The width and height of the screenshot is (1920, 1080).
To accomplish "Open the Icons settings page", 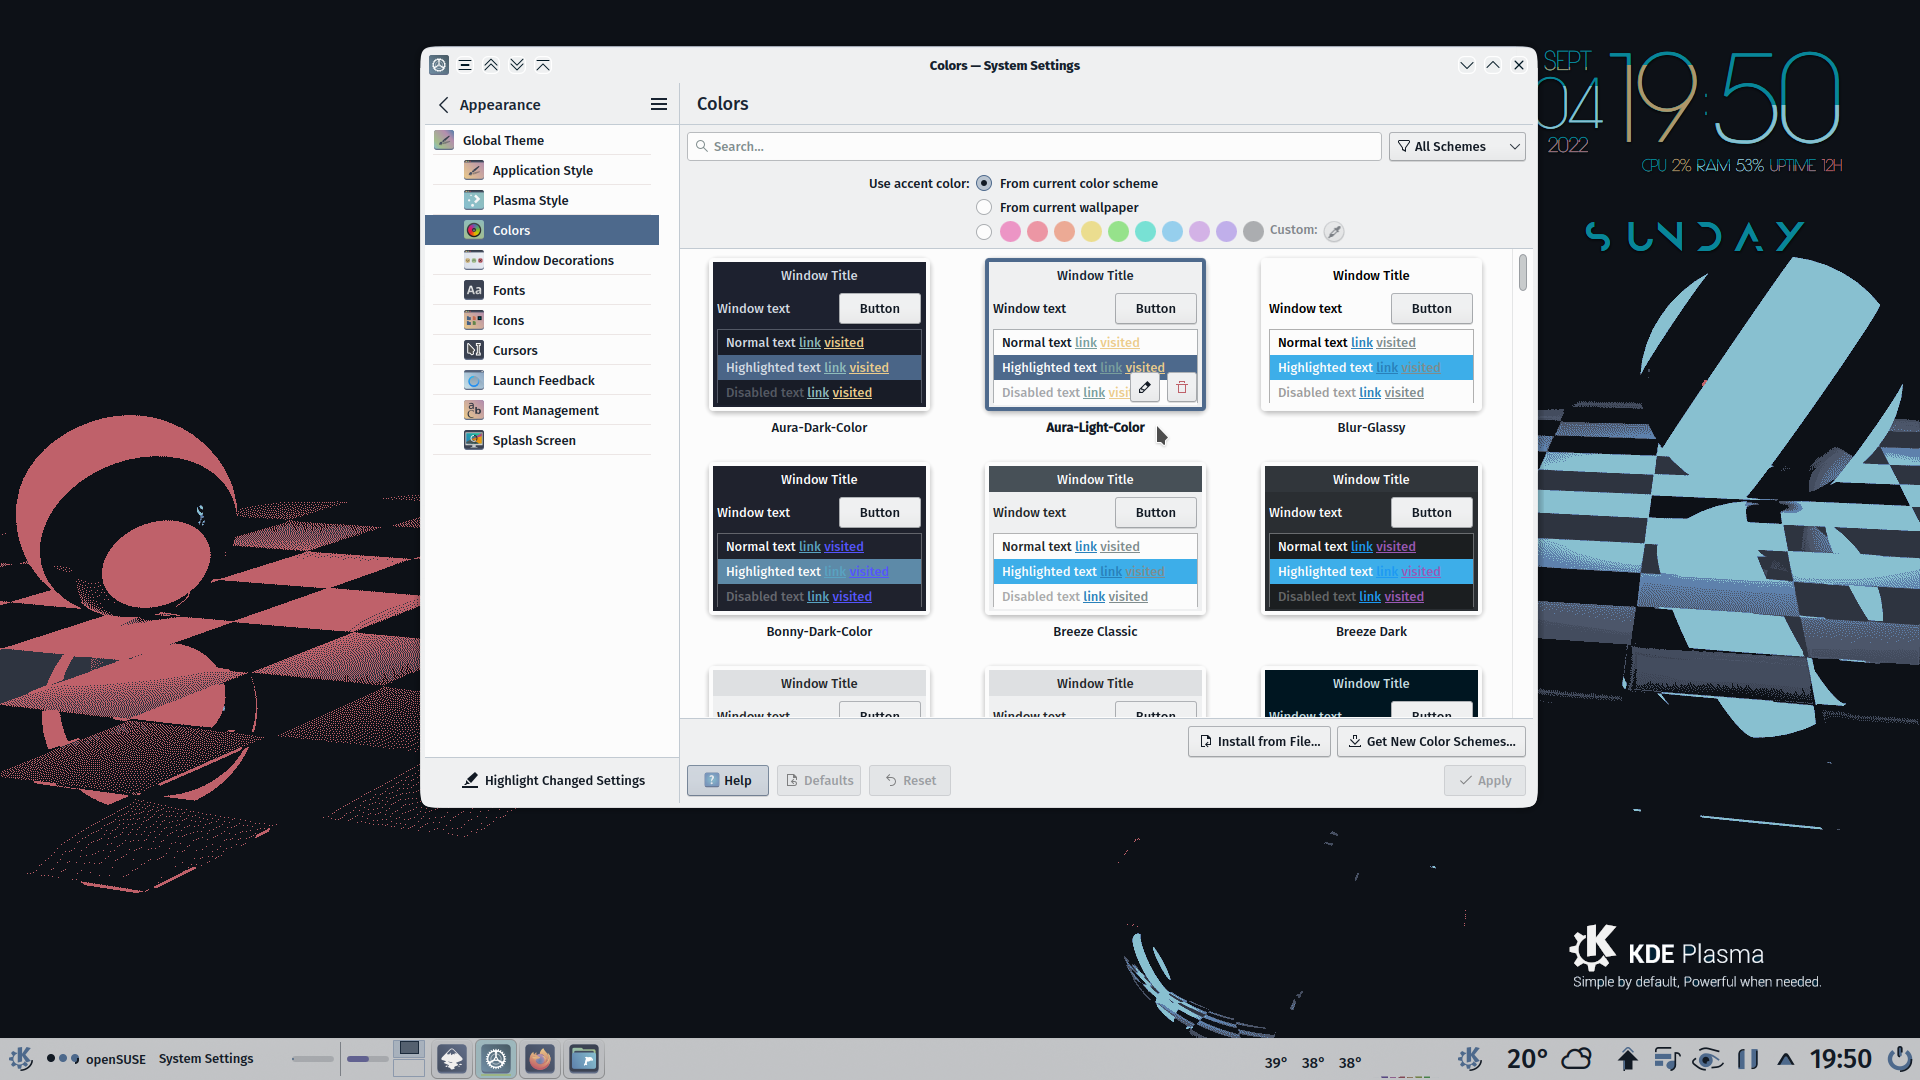I will [x=542, y=320].
